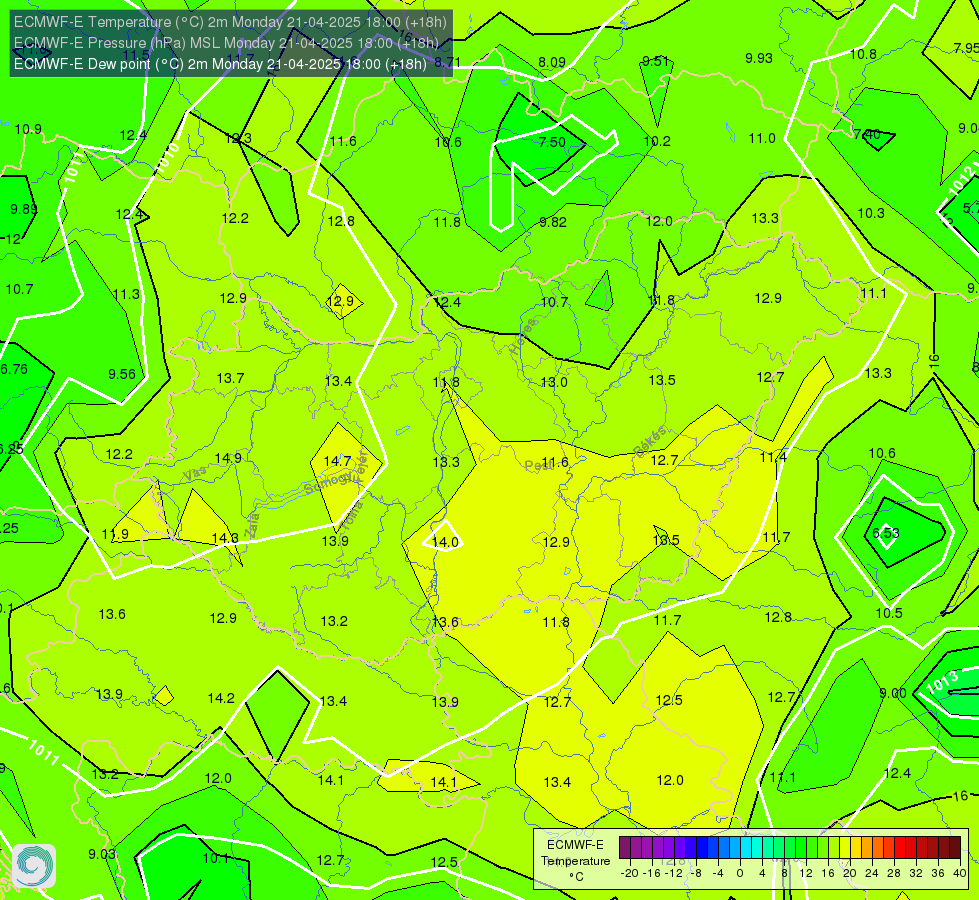
Task: Click the Zala county label
Action: (252, 525)
